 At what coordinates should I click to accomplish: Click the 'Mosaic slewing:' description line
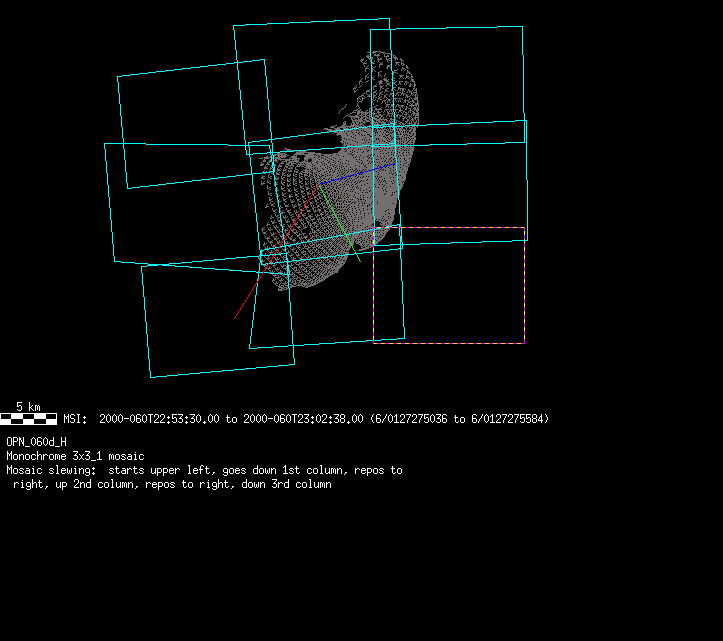[x=204, y=470]
